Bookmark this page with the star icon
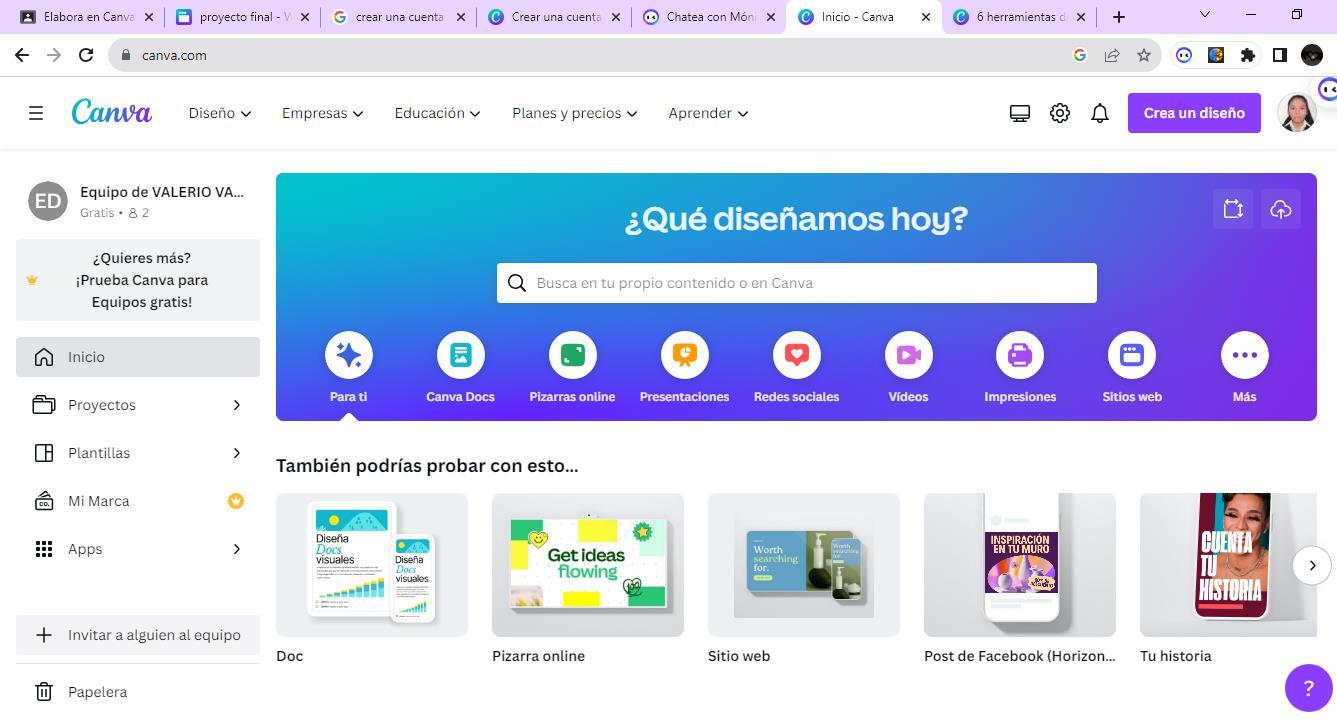This screenshot has height=724, width=1337. 1144,55
